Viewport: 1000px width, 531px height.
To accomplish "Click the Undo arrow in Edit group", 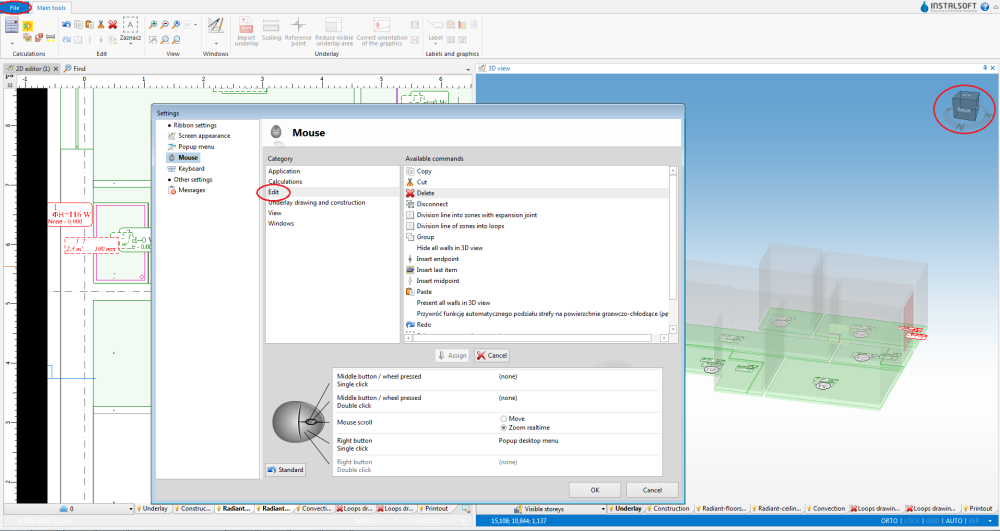I will coord(66,25).
